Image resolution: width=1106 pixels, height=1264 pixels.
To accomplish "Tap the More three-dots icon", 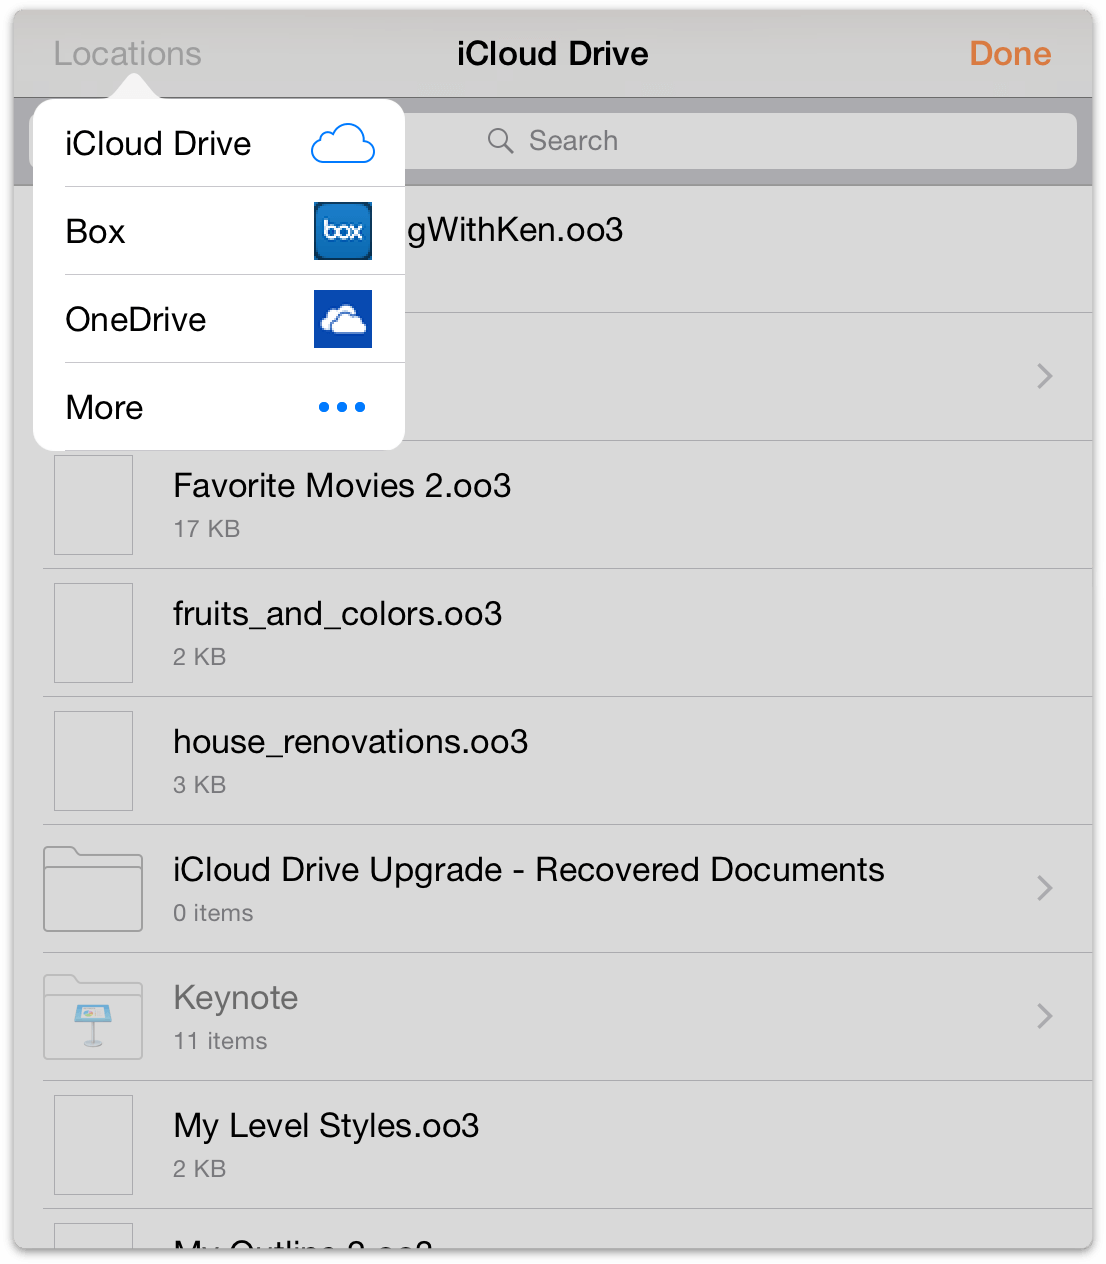I will (x=342, y=407).
